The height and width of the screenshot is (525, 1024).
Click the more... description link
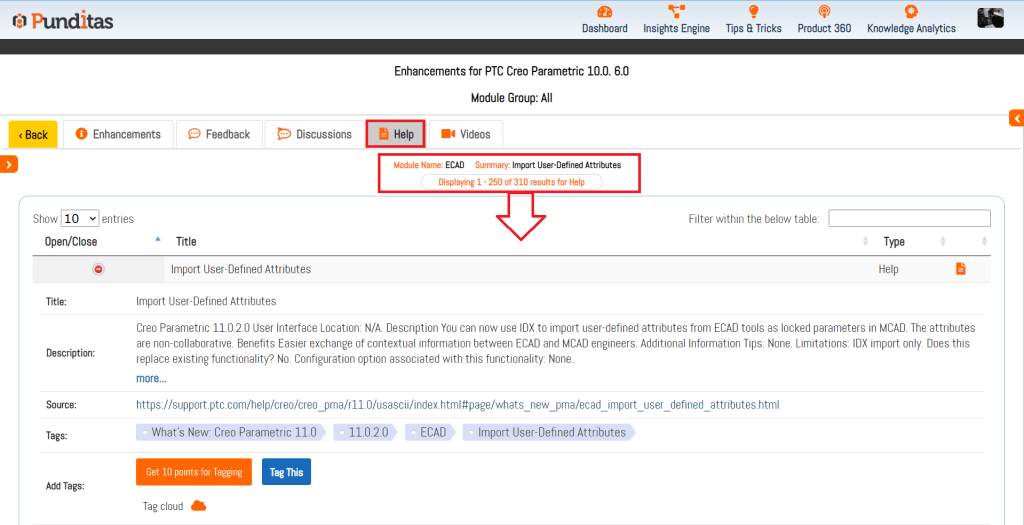151,378
